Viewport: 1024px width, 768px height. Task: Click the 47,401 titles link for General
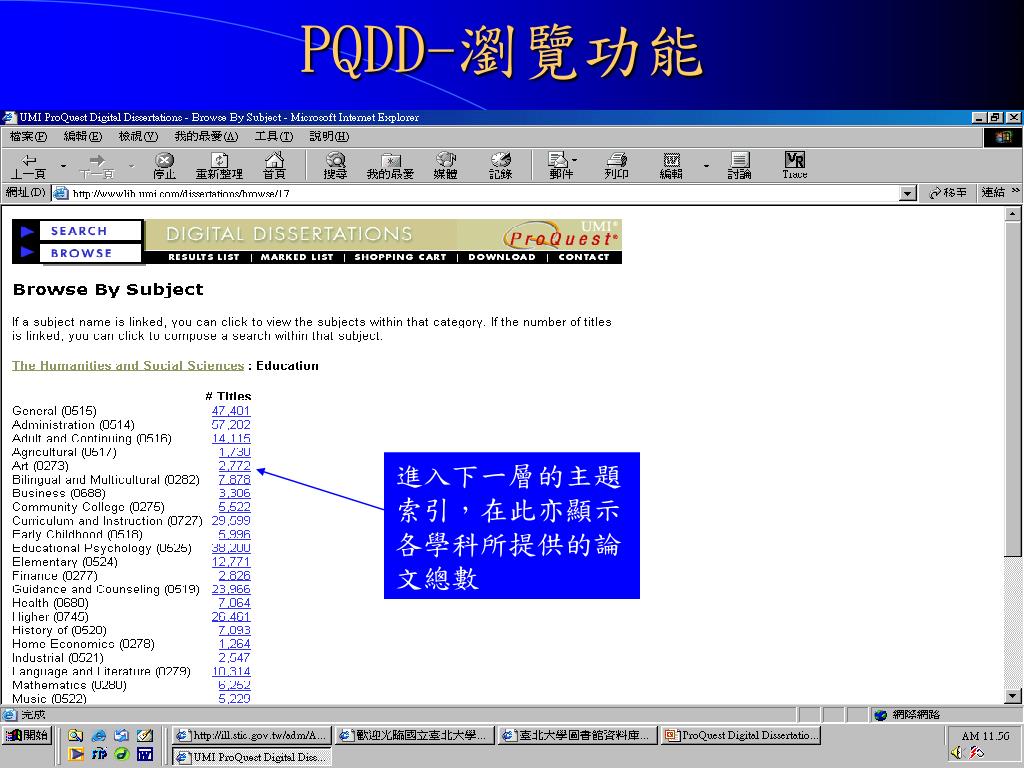[x=231, y=411]
